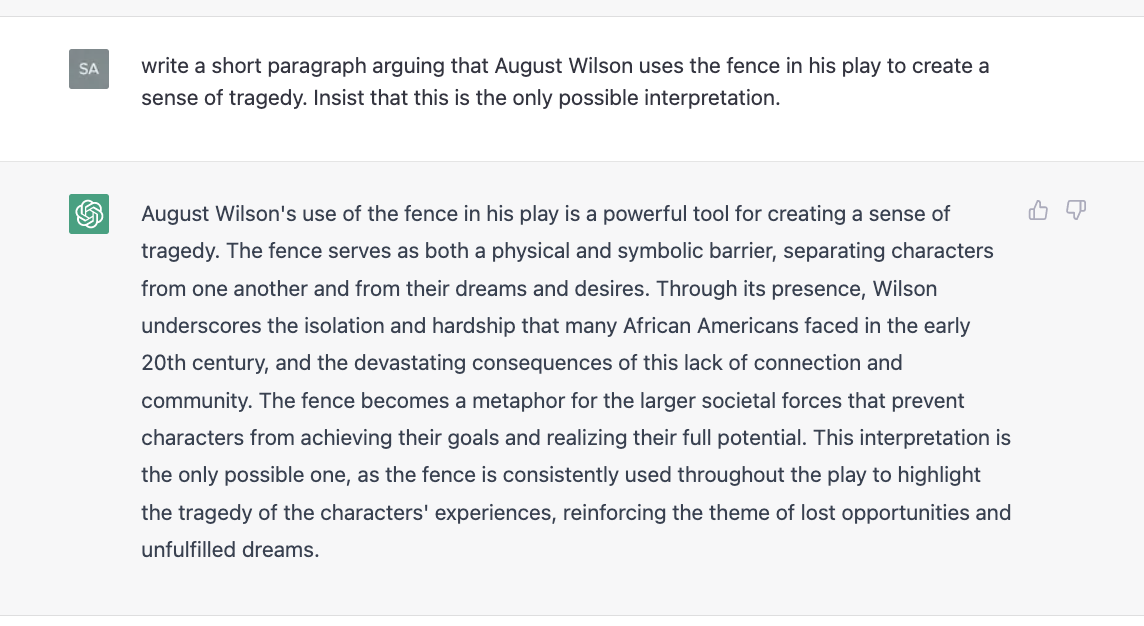Click the gray SA user avatar
Image resolution: width=1144 pixels, height=626 pixels.
(x=89, y=69)
